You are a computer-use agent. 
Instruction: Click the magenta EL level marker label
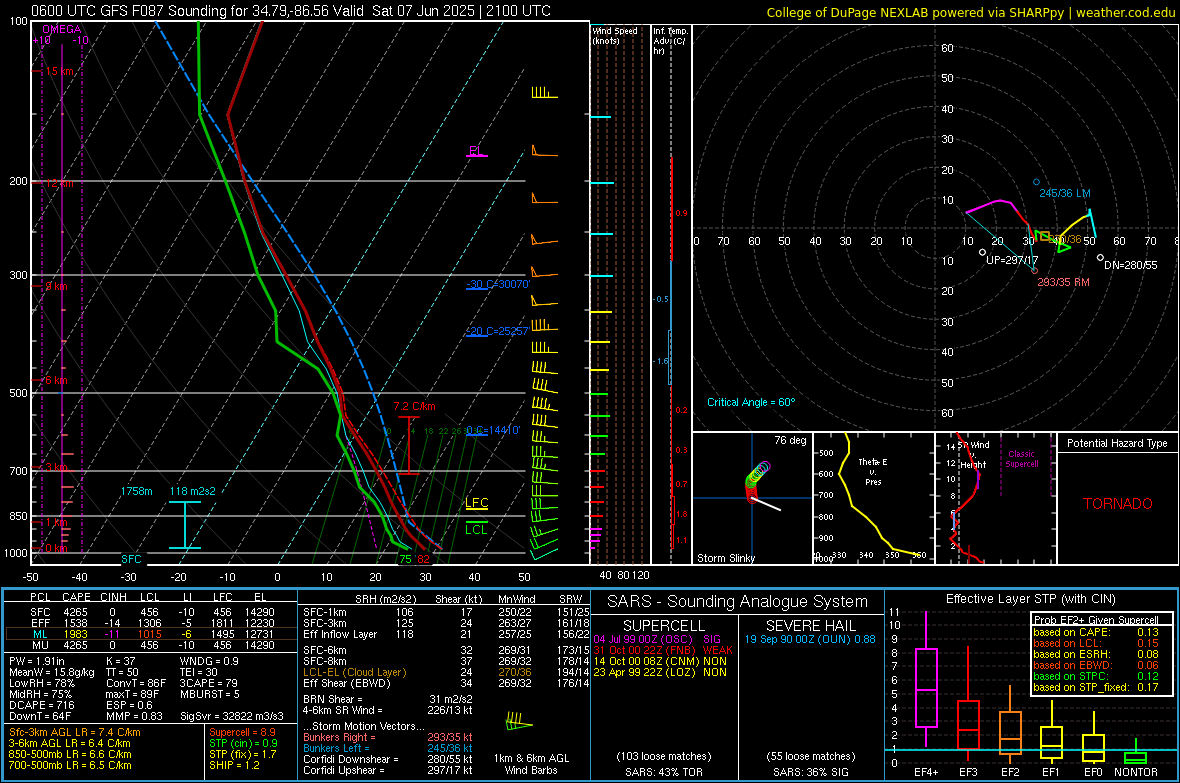click(475, 151)
